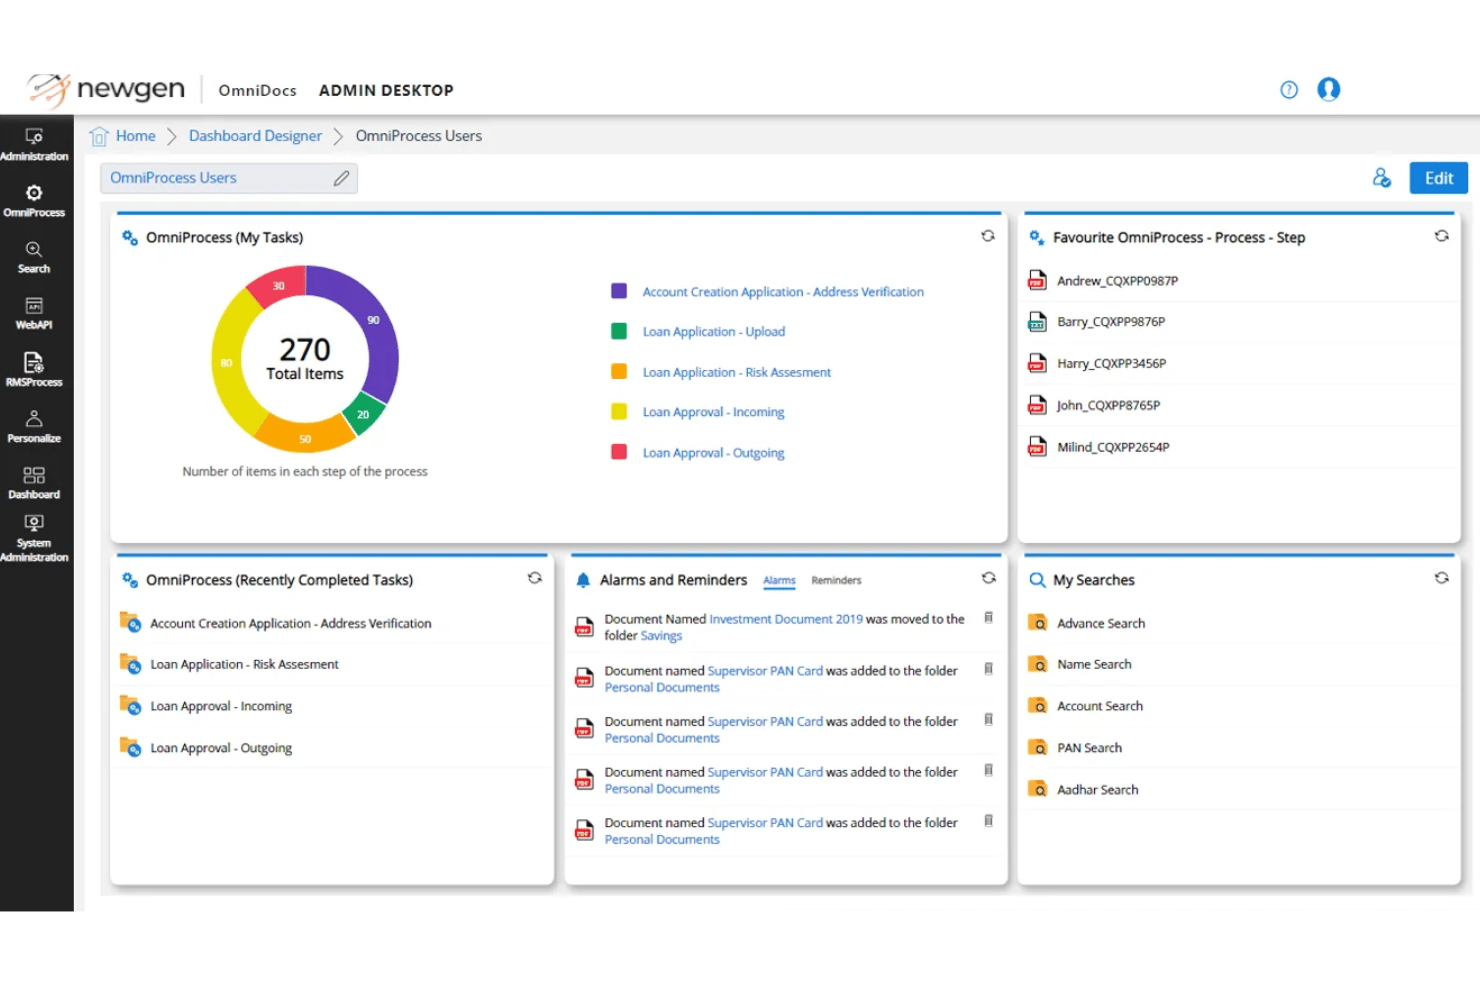Refresh the My Searches widget
The image size is (1480, 987).
click(1441, 578)
